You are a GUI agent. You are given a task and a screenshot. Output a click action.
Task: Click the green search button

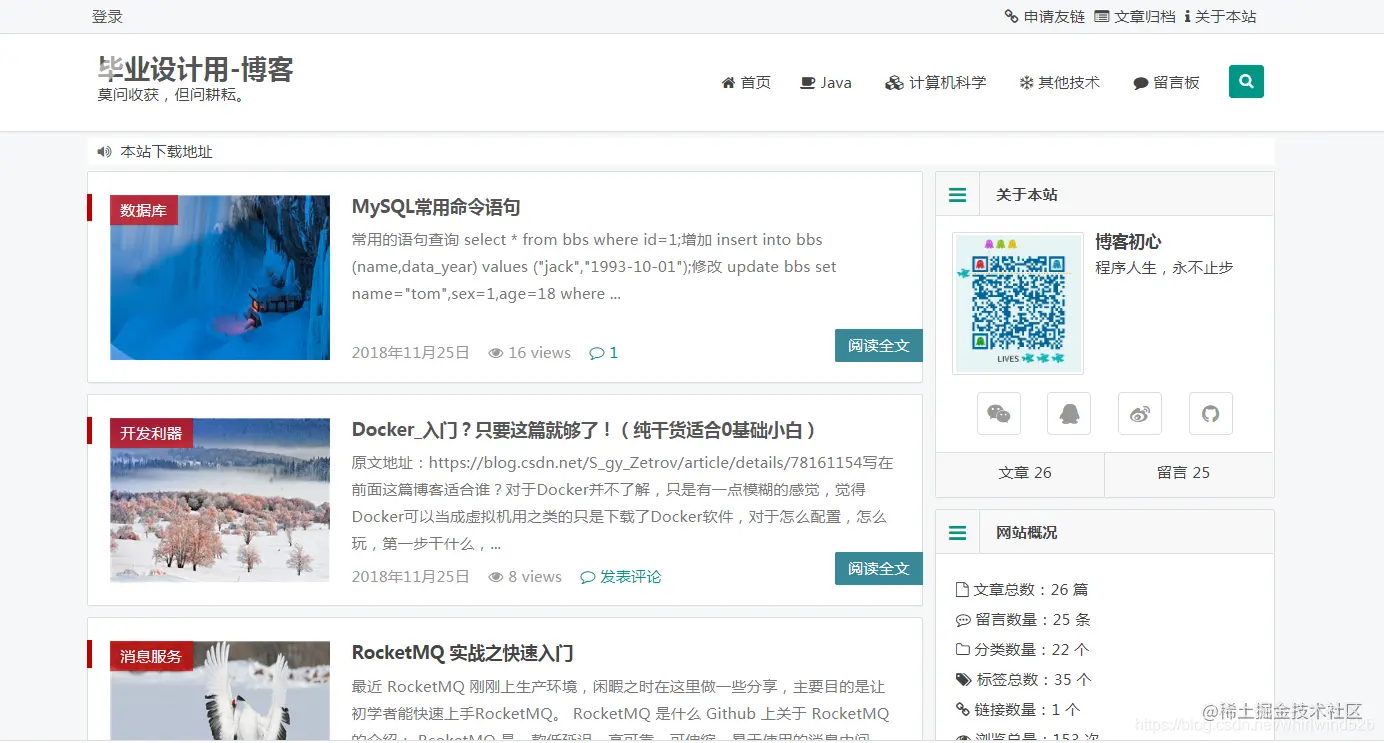[x=1246, y=82]
